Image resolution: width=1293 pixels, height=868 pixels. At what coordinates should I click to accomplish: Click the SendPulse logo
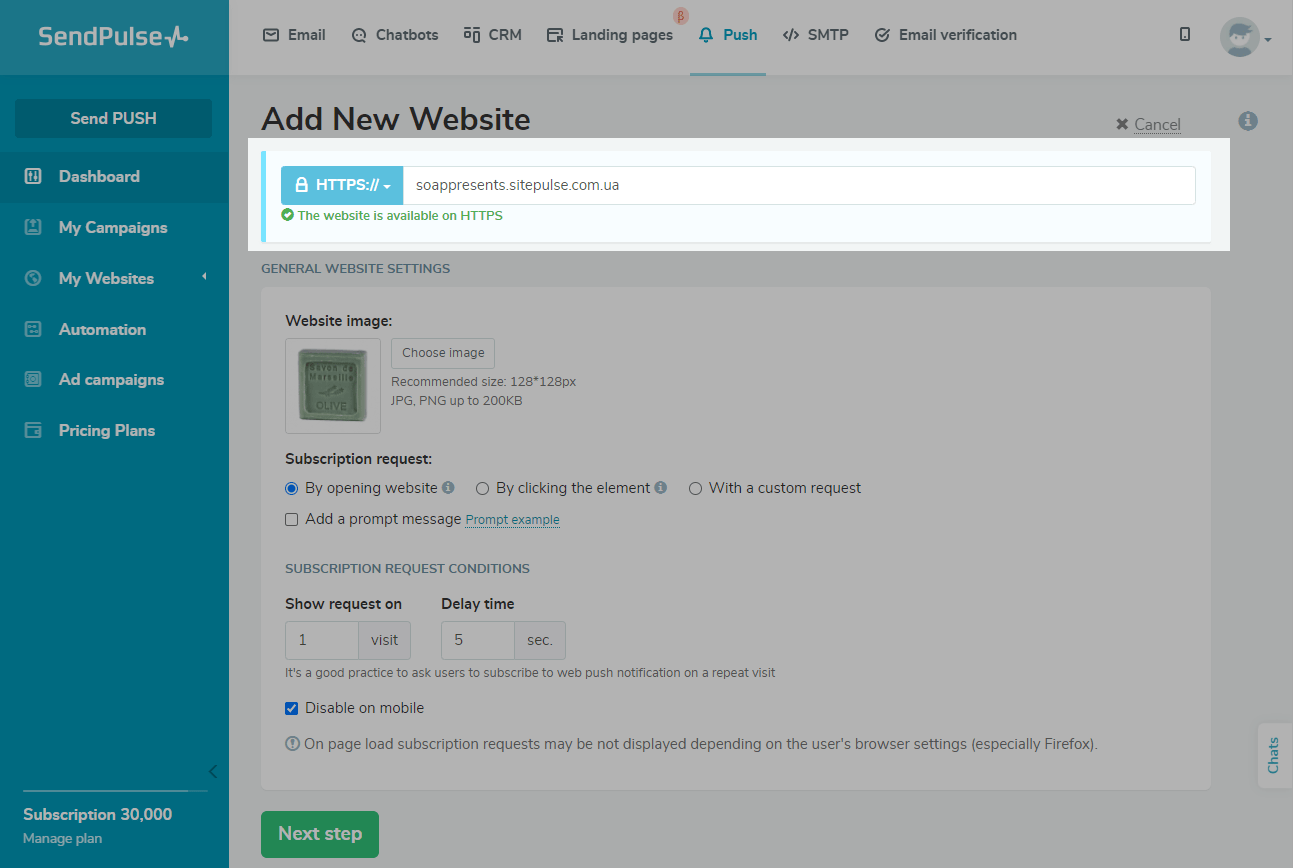coord(114,37)
